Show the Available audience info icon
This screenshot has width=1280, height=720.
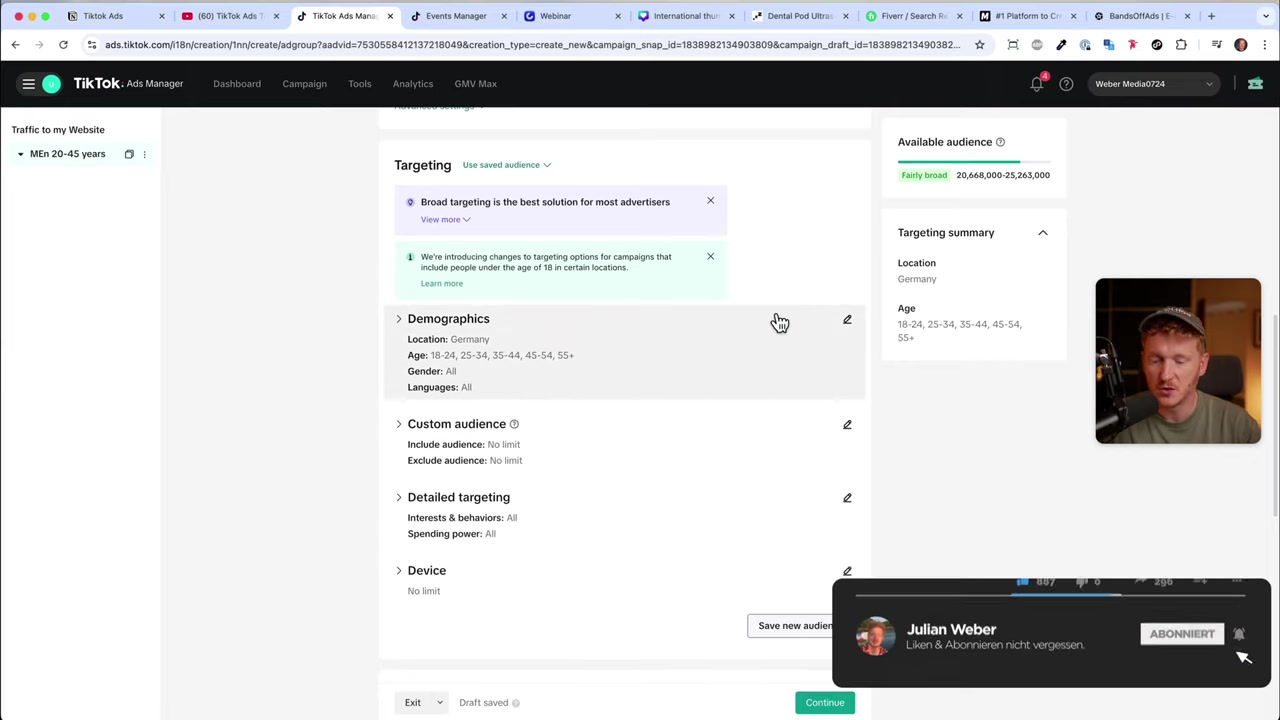pyautogui.click(x=1000, y=142)
